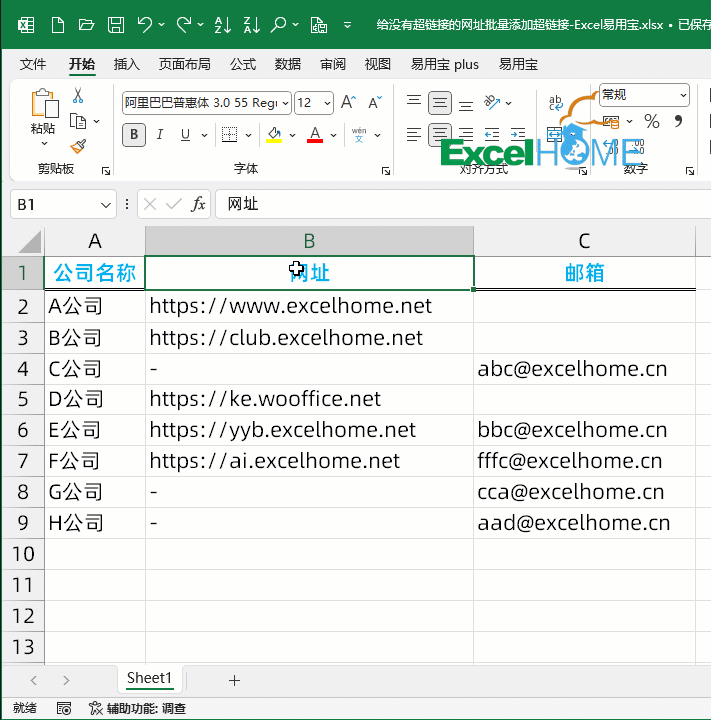This screenshot has width=711, height=720.
Task: Toggle Middle Align
Action: pyautogui.click(x=440, y=103)
